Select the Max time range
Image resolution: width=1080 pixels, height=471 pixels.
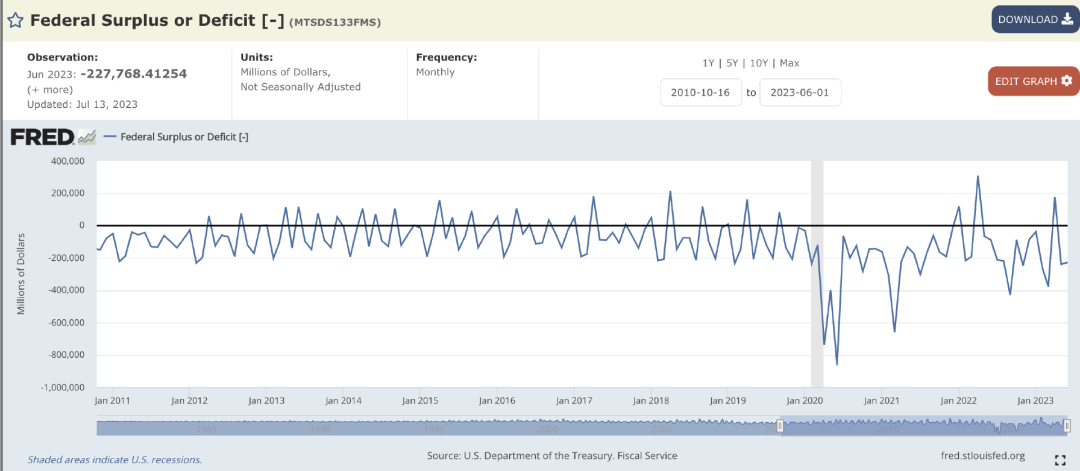pos(789,63)
